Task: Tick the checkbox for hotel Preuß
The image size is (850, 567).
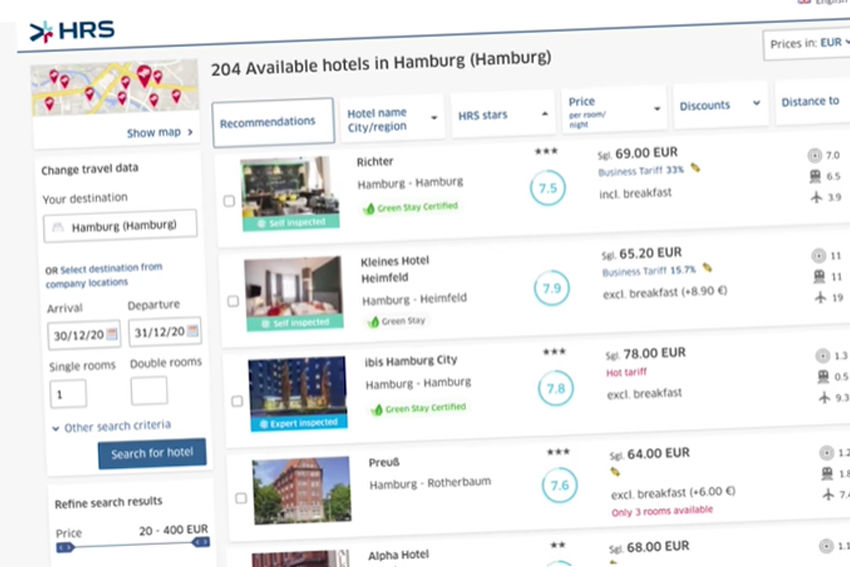Action: (x=241, y=498)
